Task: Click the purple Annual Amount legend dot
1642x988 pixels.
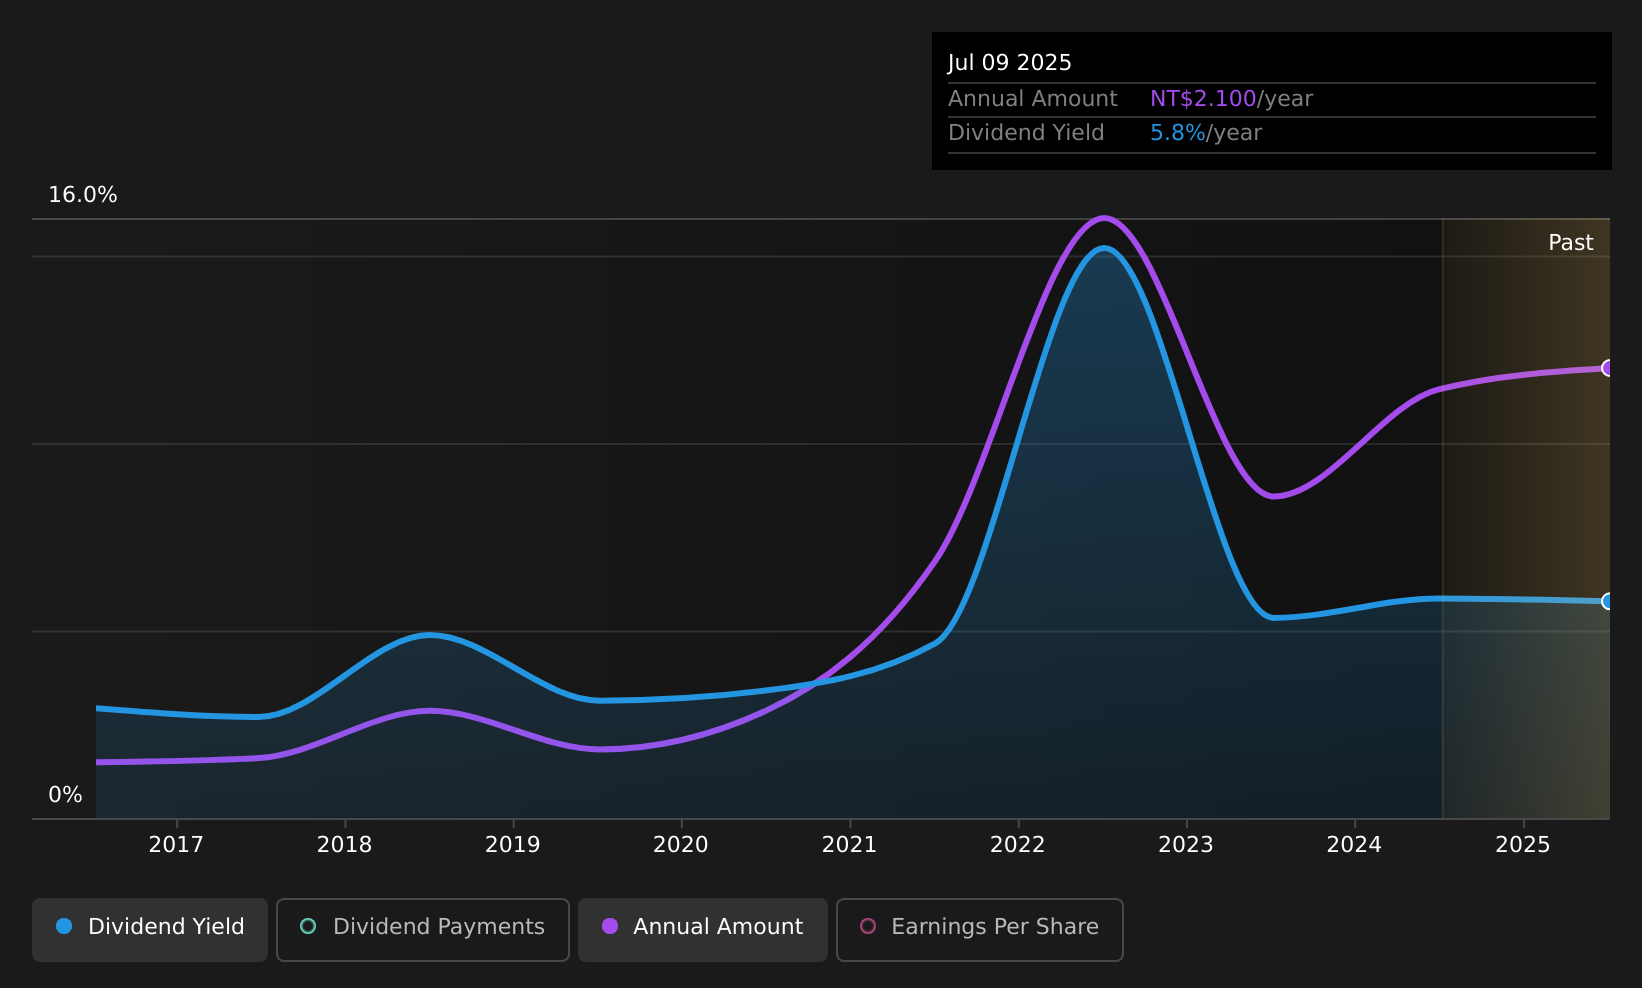Action: click(x=611, y=927)
